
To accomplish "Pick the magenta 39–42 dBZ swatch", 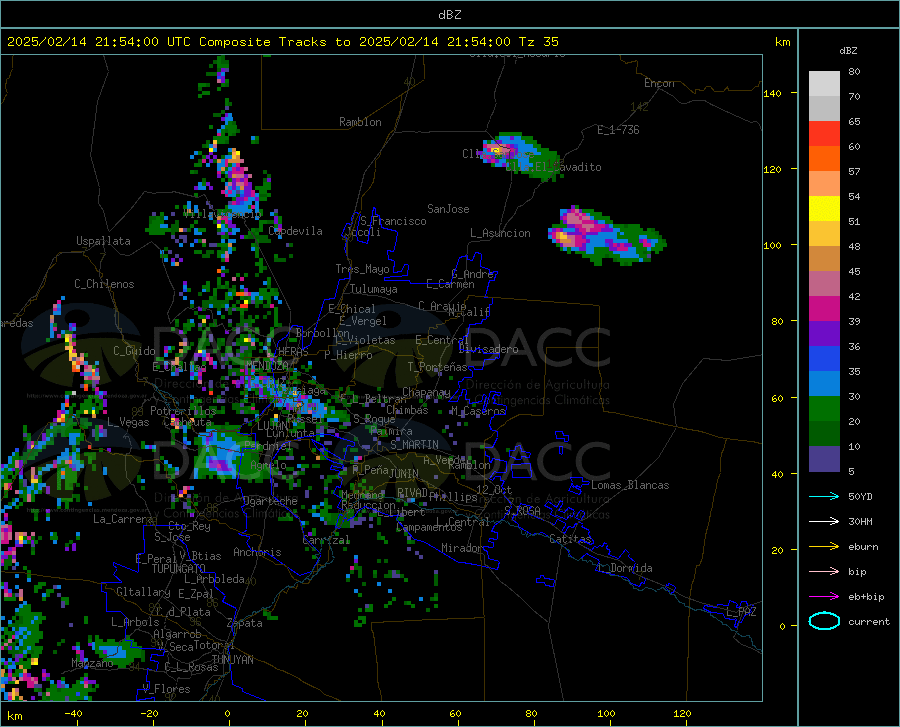I will [824, 309].
